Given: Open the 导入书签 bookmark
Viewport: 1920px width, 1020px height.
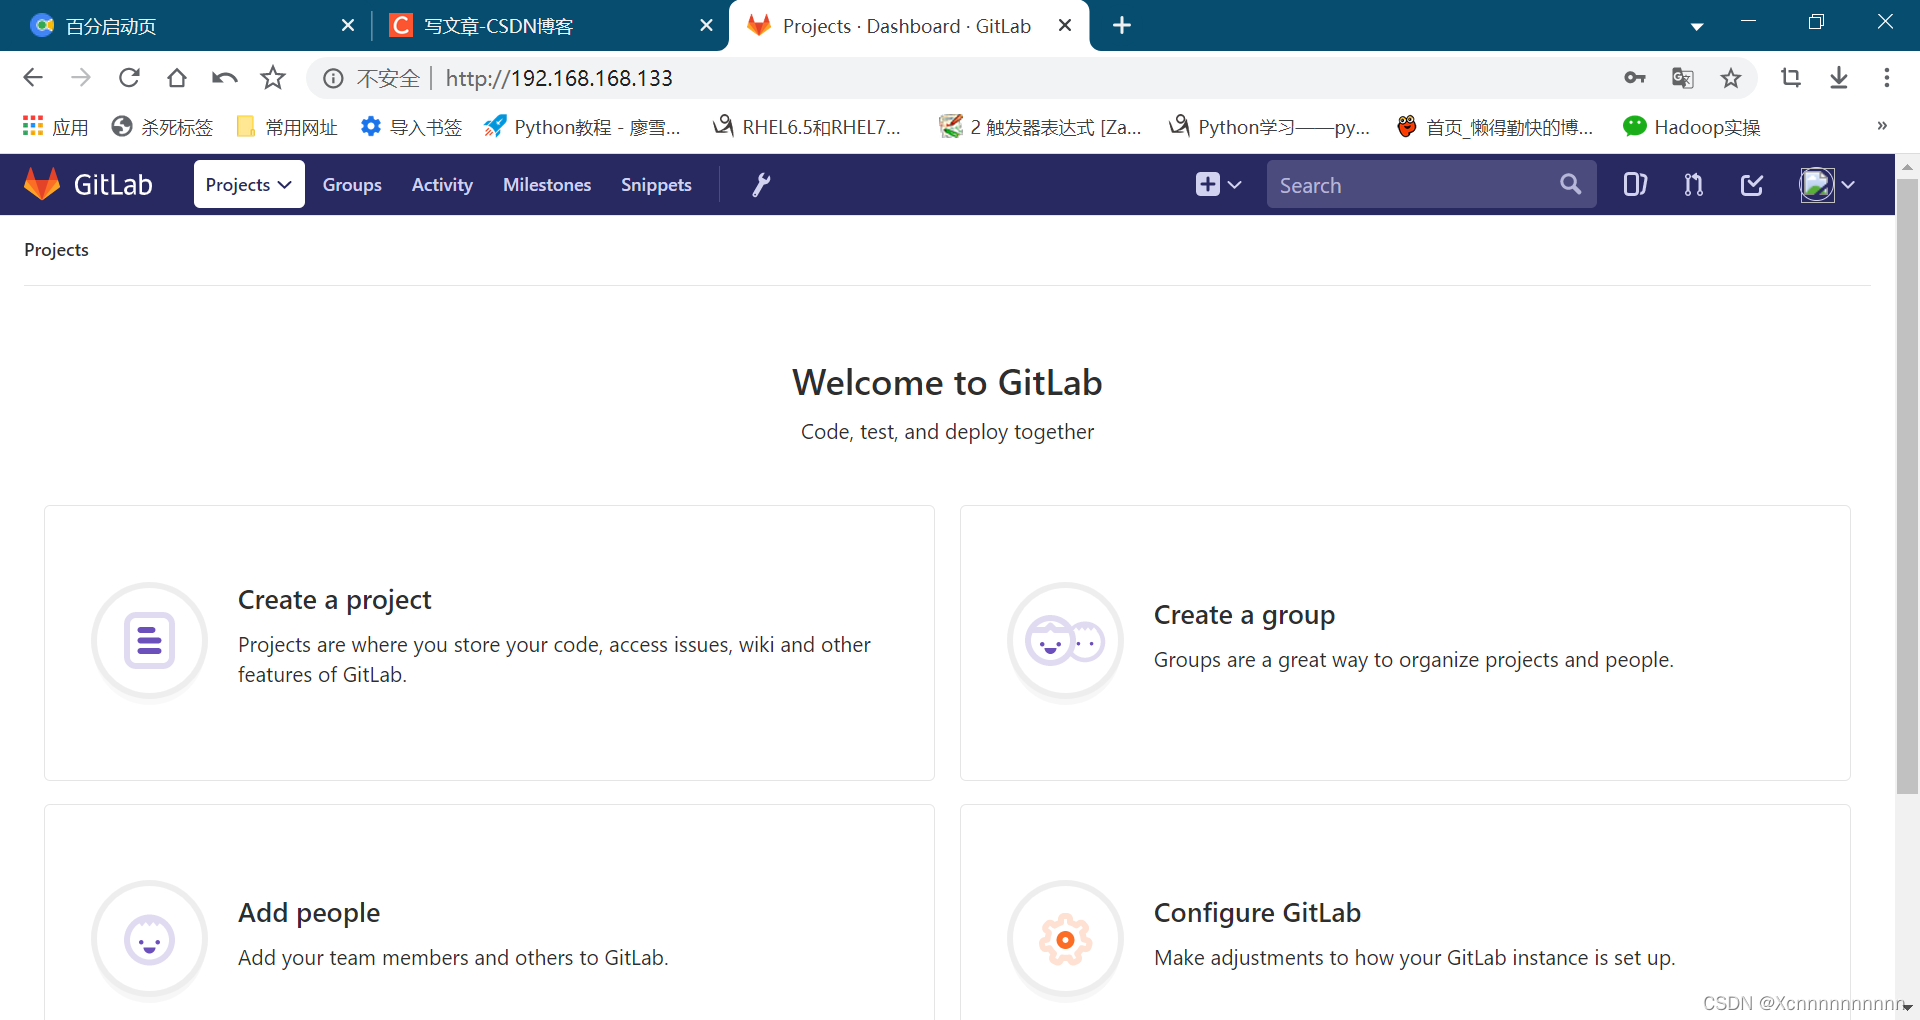Looking at the screenshot, I should [411, 127].
